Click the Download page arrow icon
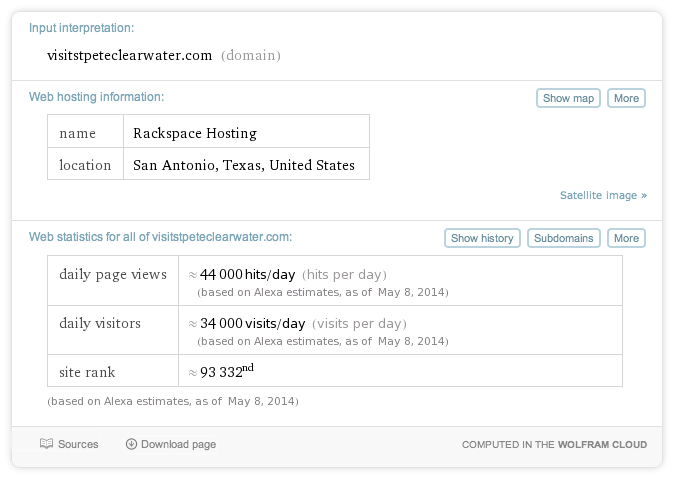Screen dimensions: 675x477 (x=131, y=444)
